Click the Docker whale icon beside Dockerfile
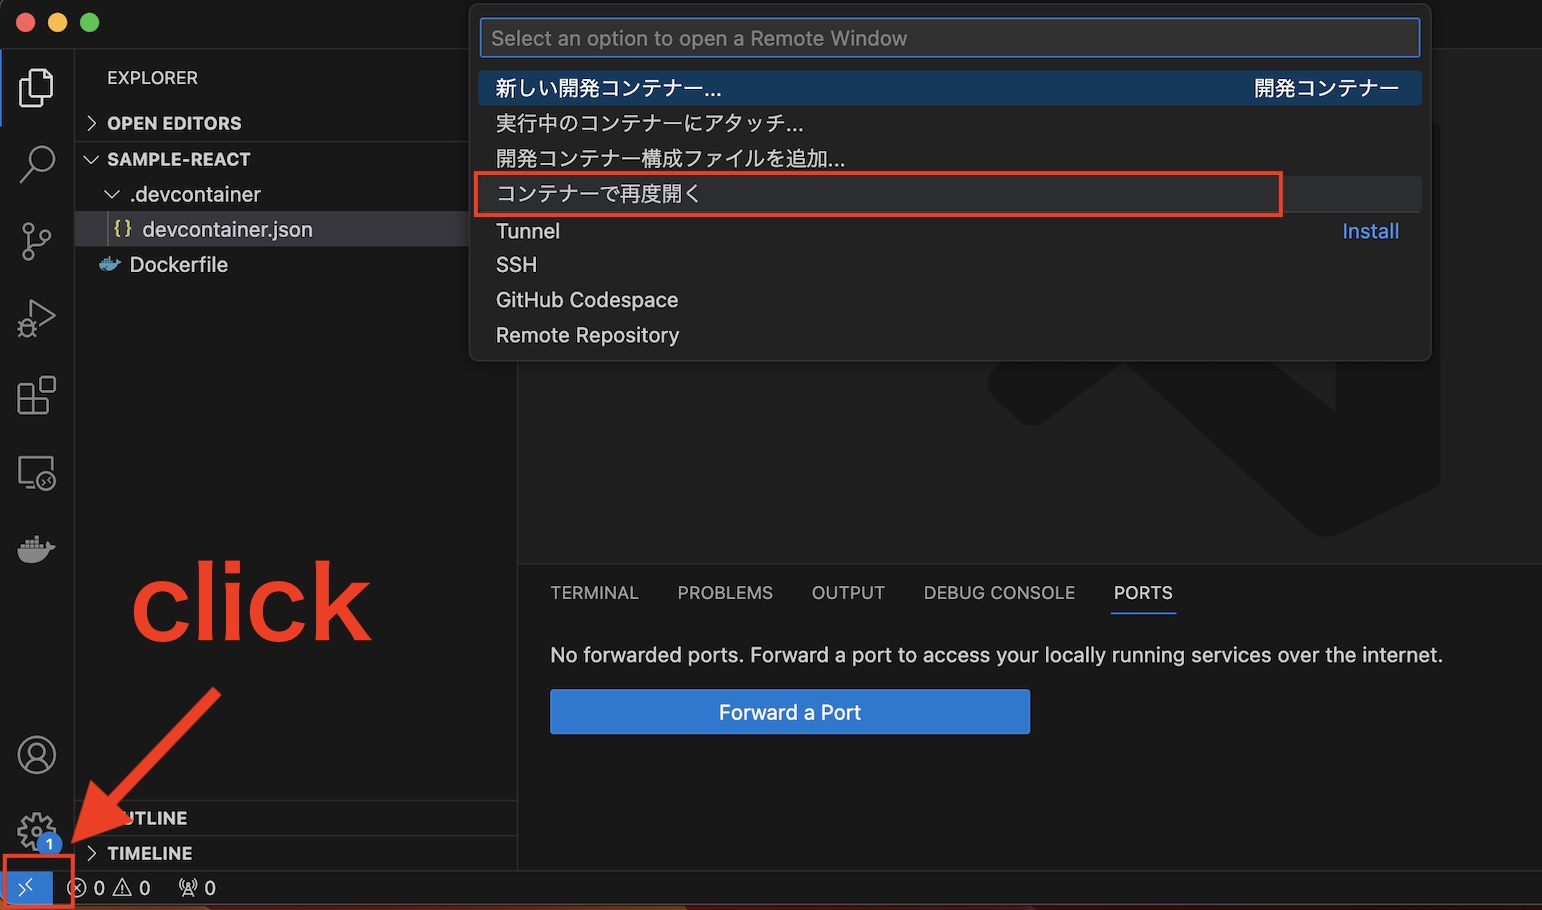 tap(110, 264)
